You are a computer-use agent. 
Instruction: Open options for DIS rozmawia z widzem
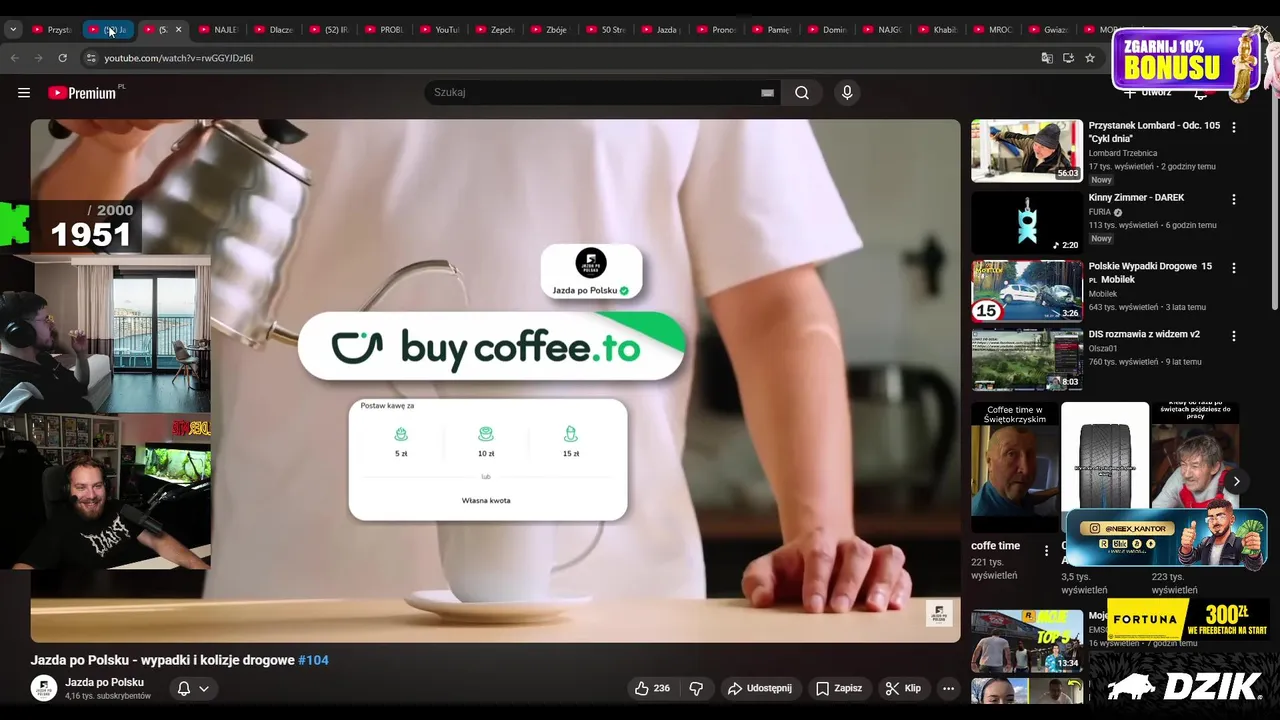(x=1234, y=336)
